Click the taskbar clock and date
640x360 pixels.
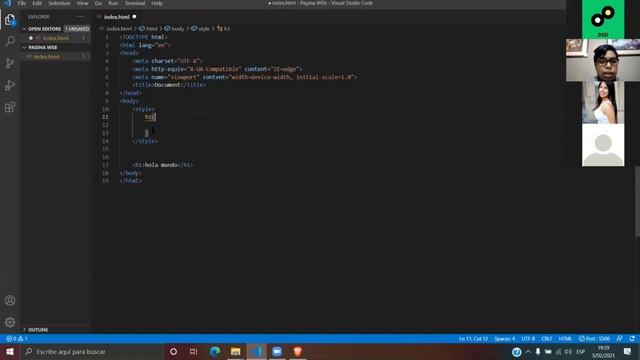tap(604, 352)
